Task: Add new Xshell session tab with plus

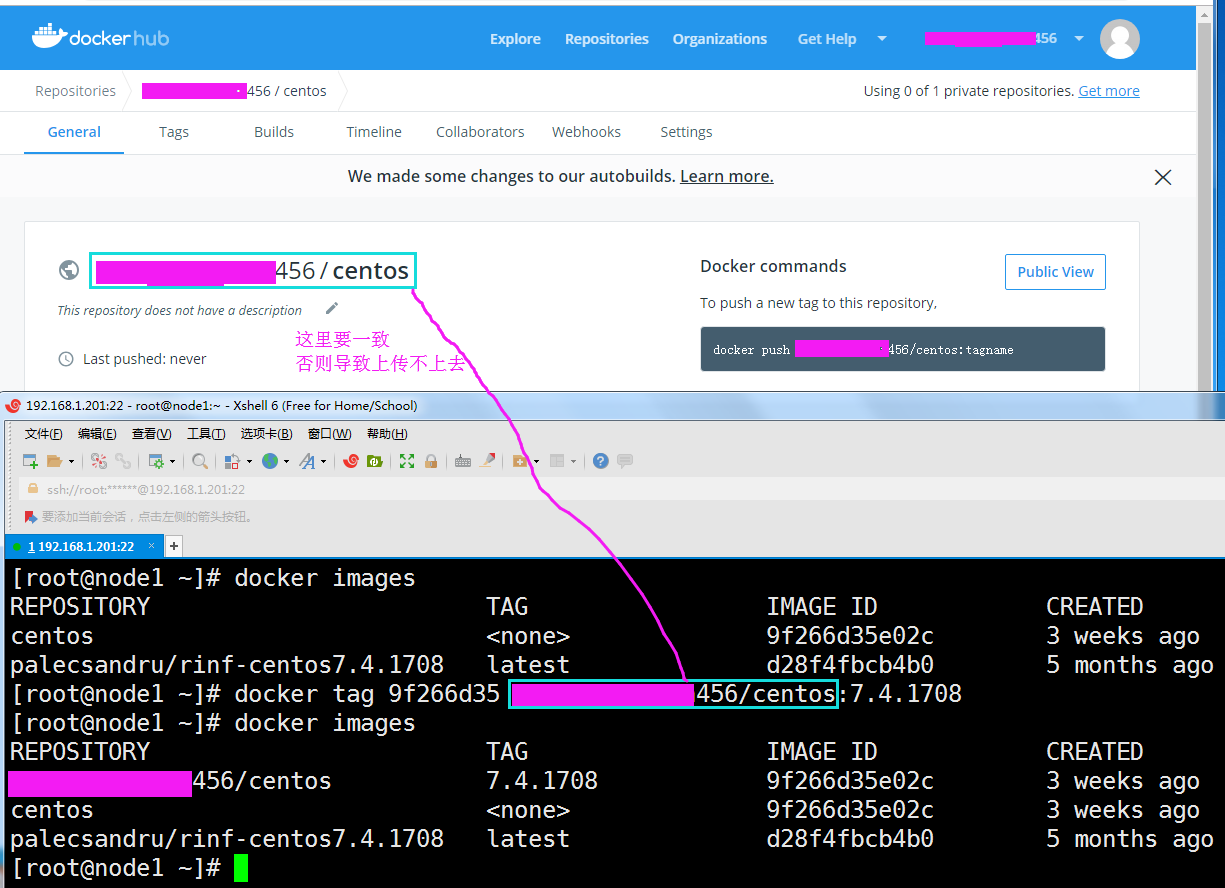Action: pos(174,546)
